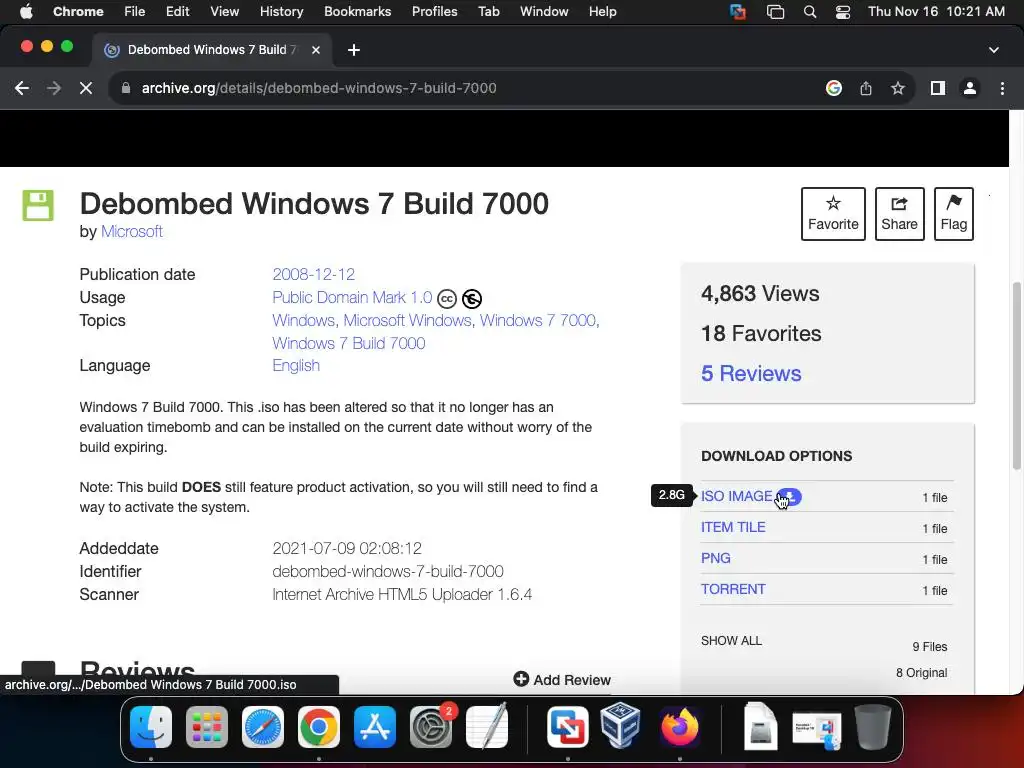Launch Firefox from the Dock
The height and width of the screenshot is (768, 1024).
coord(680,727)
